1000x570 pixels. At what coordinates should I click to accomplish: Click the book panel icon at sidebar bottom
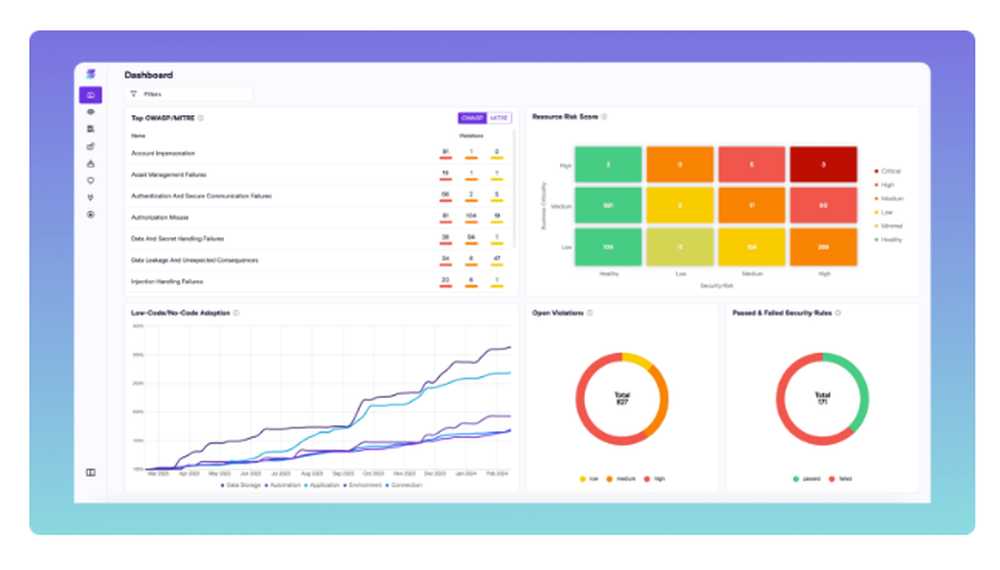click(x=91, y=472)
